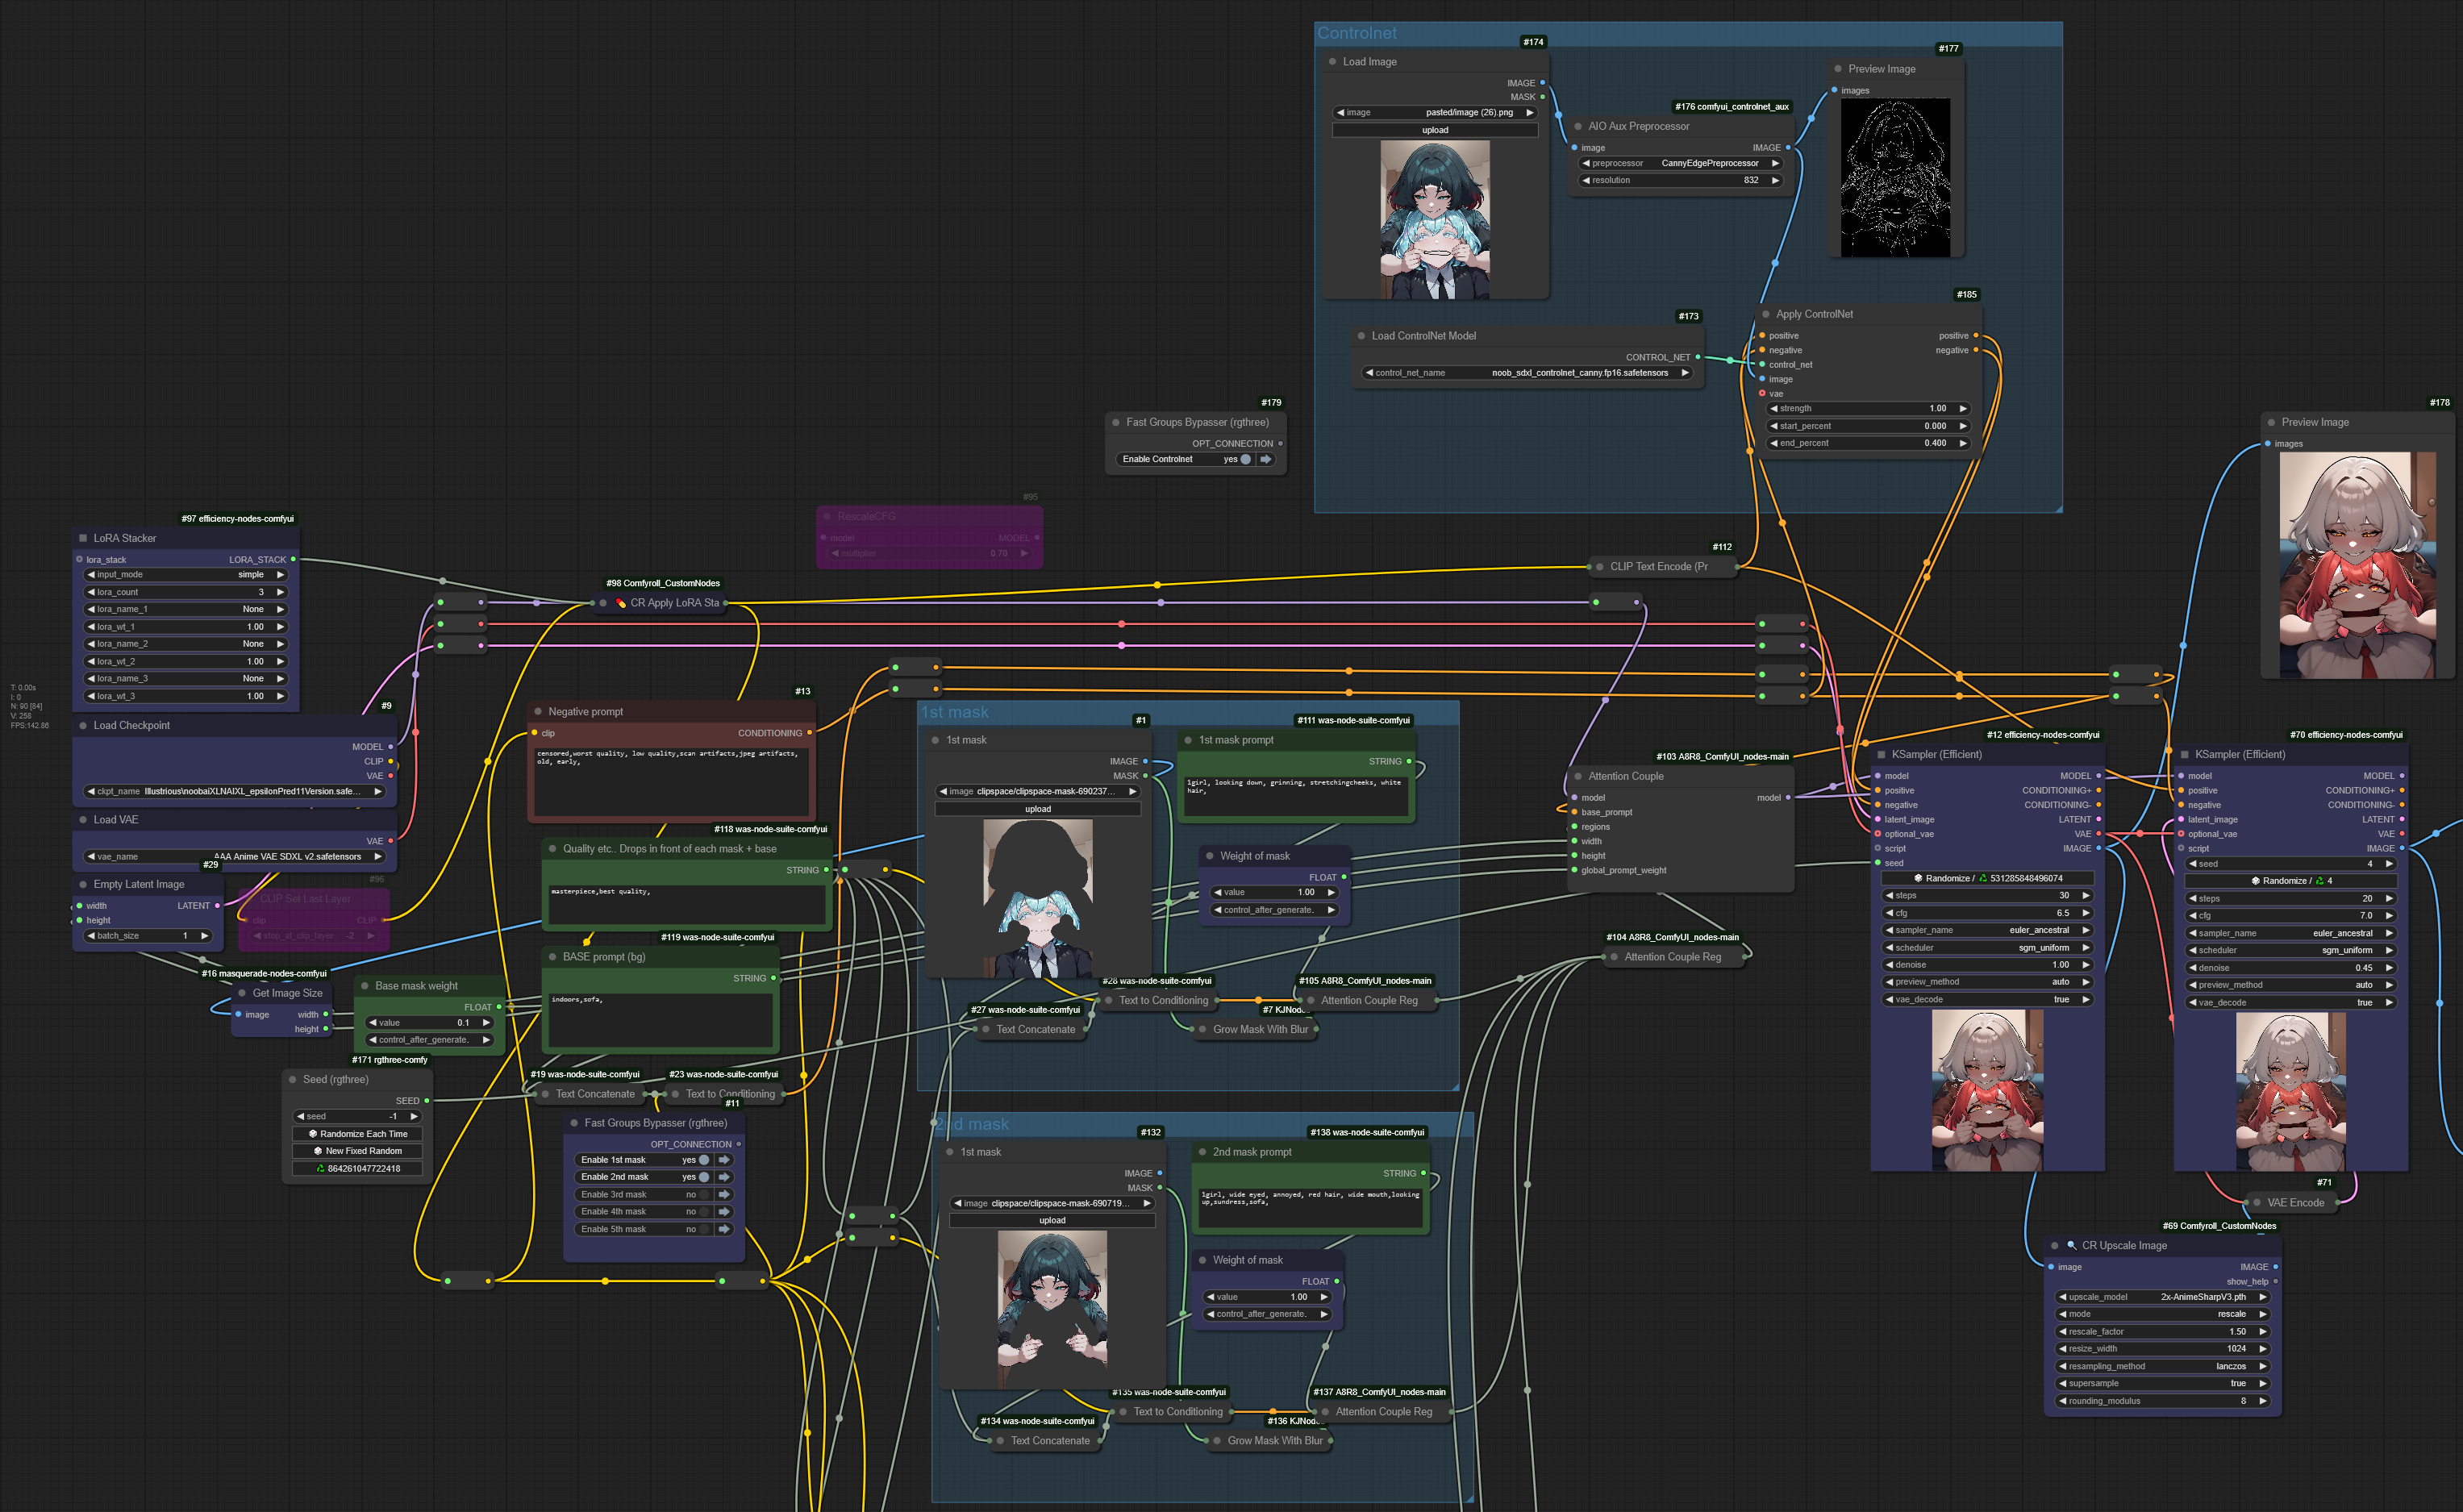Click the go-to arrow beside Enable 3rd mask
Screen dimensions: 2463x1512
pyautogui.click(x=724, y=1194)
